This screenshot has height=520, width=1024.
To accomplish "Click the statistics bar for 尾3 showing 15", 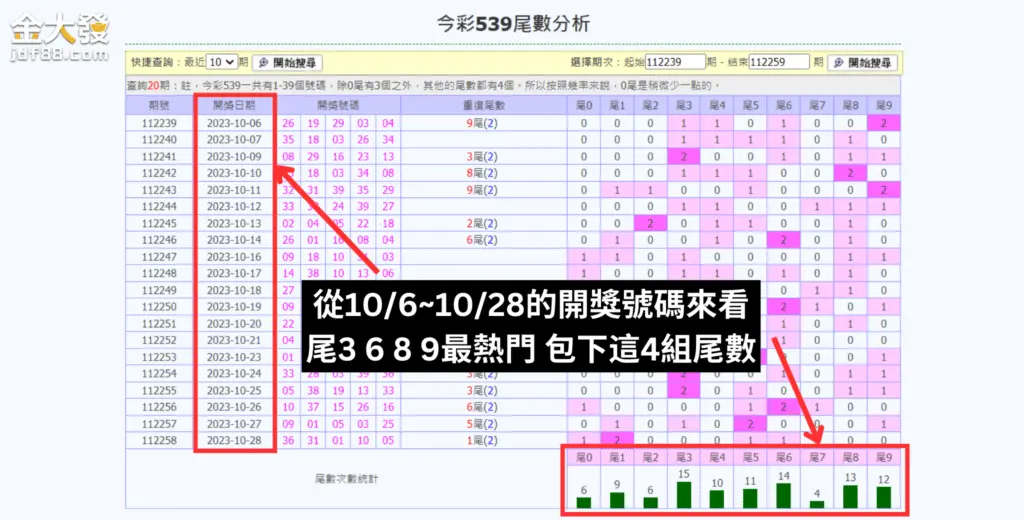I will (684, 495).
